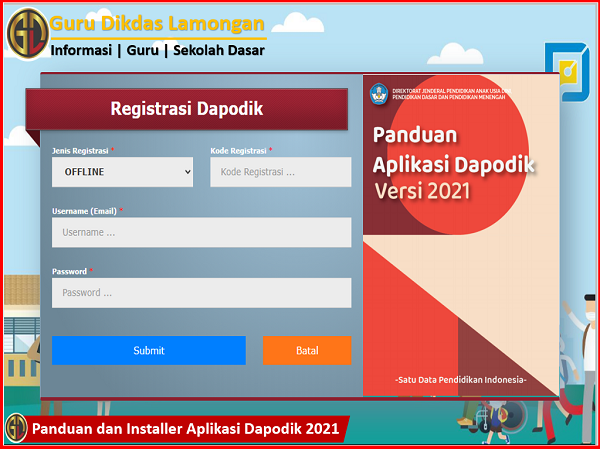Click the Versi 2021 text
Image resolution: width=600 pixels, height=449 pixels.
[x=422, y=191]
